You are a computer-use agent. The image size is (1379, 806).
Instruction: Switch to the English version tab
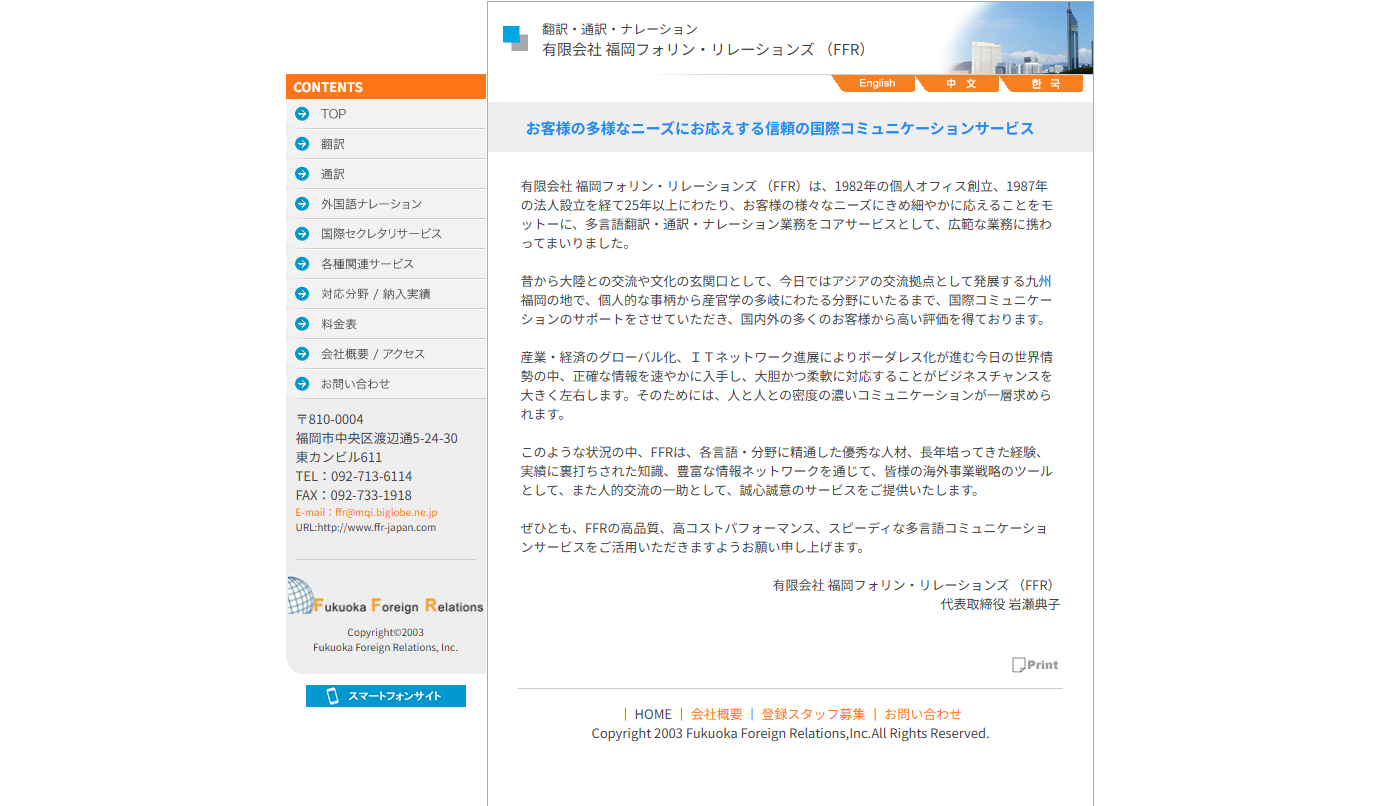click(x=875, y=83)
